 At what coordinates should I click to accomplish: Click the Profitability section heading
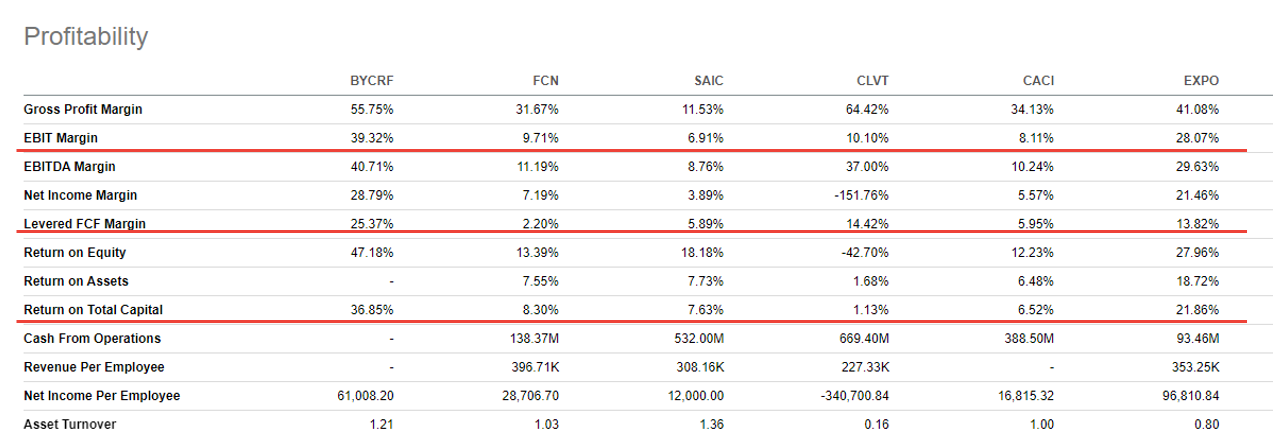coord(86,37)
